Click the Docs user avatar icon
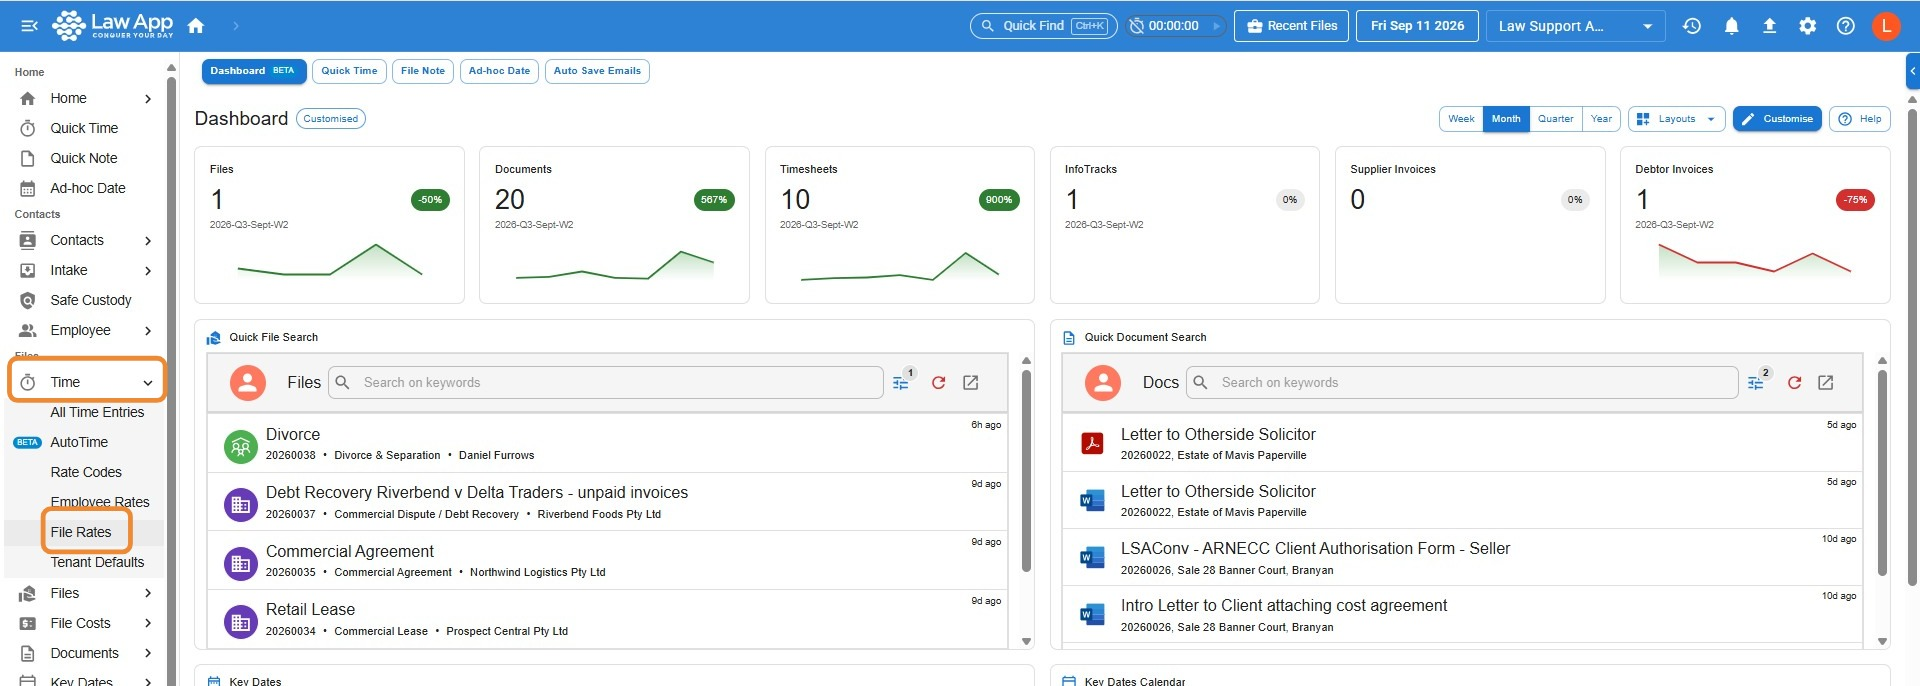The image size is (1920, 686). (x=1103, y=383)
